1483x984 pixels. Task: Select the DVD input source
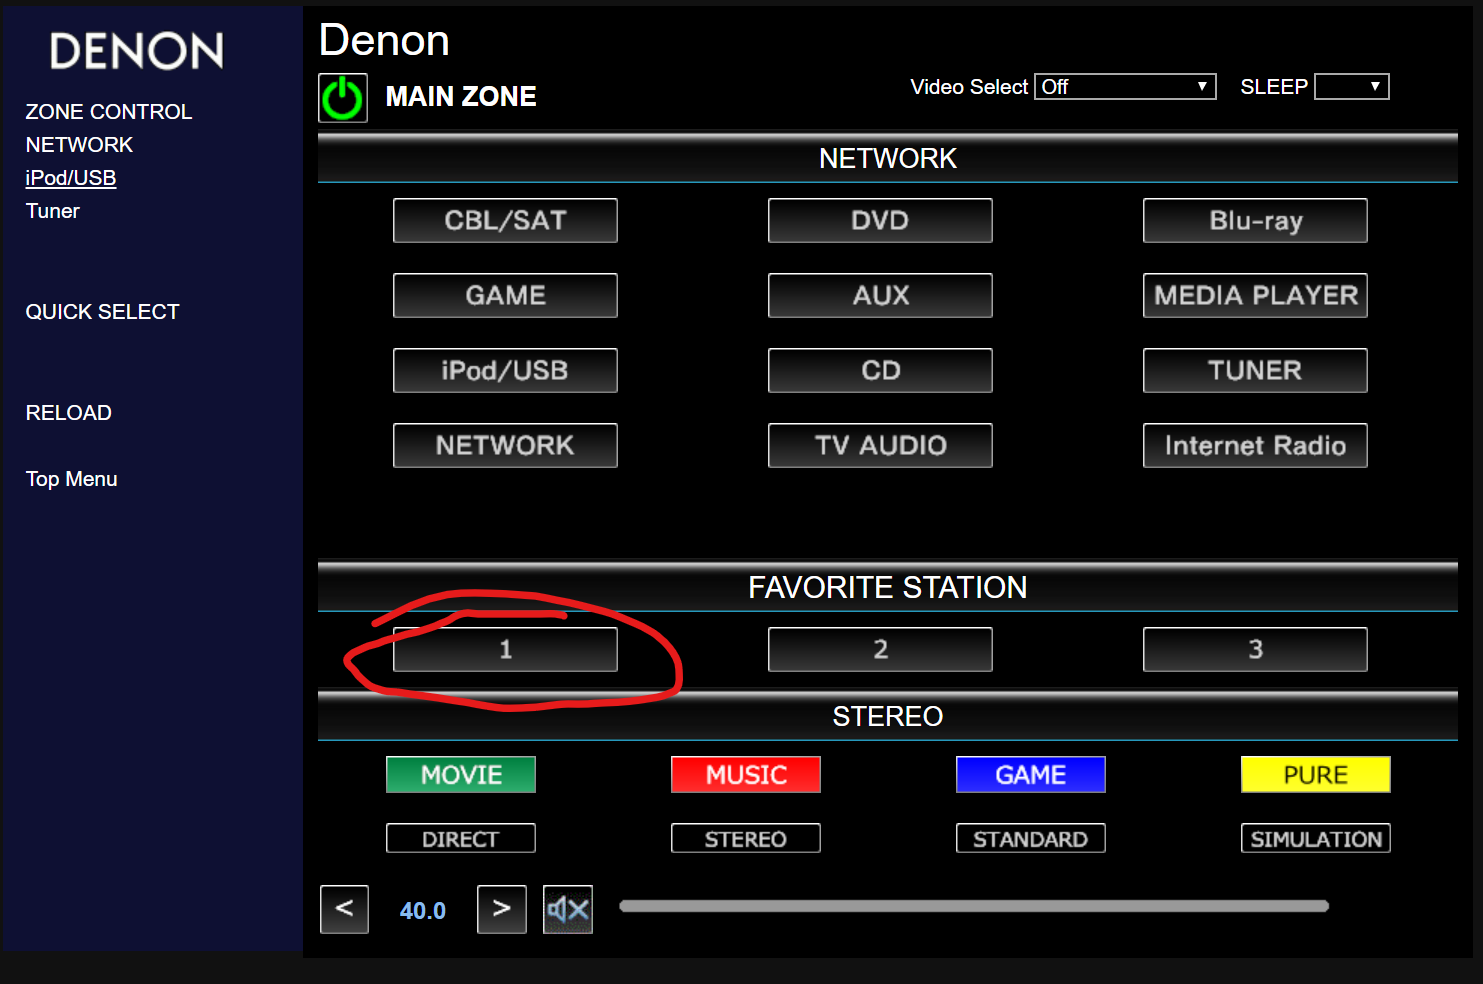click(x=880, y=220)
